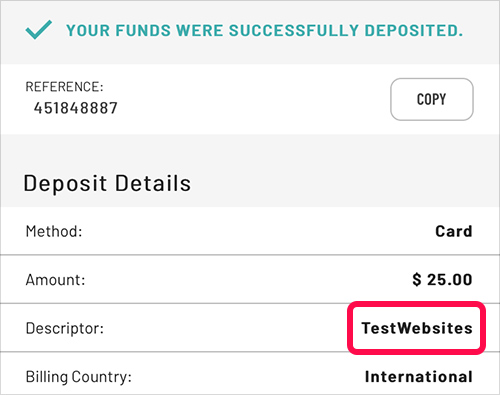Click the teal success checkmark icon
This screenshot has height=395, width=500.
(39, 30)
